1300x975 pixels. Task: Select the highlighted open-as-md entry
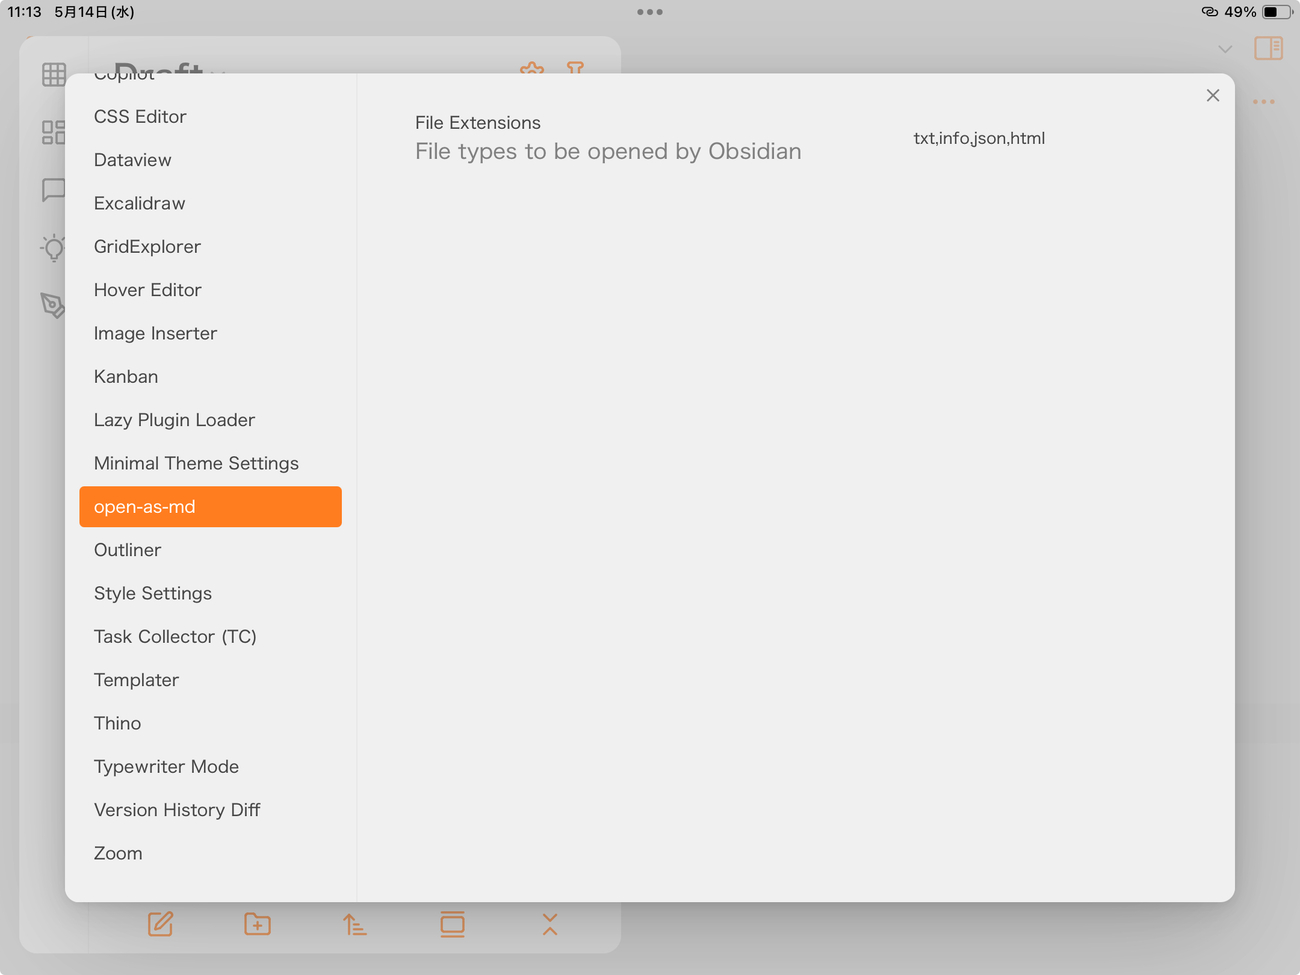click(x=210, y=507)
